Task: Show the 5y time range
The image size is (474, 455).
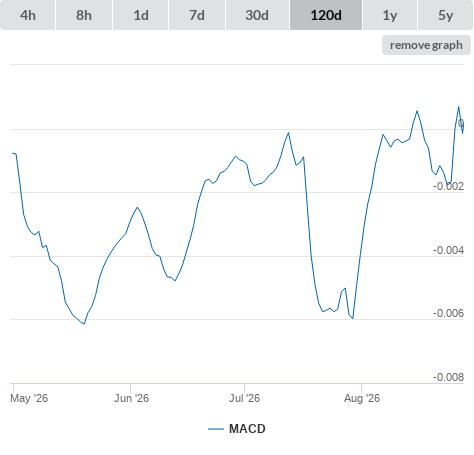Action: pos(446,15)
